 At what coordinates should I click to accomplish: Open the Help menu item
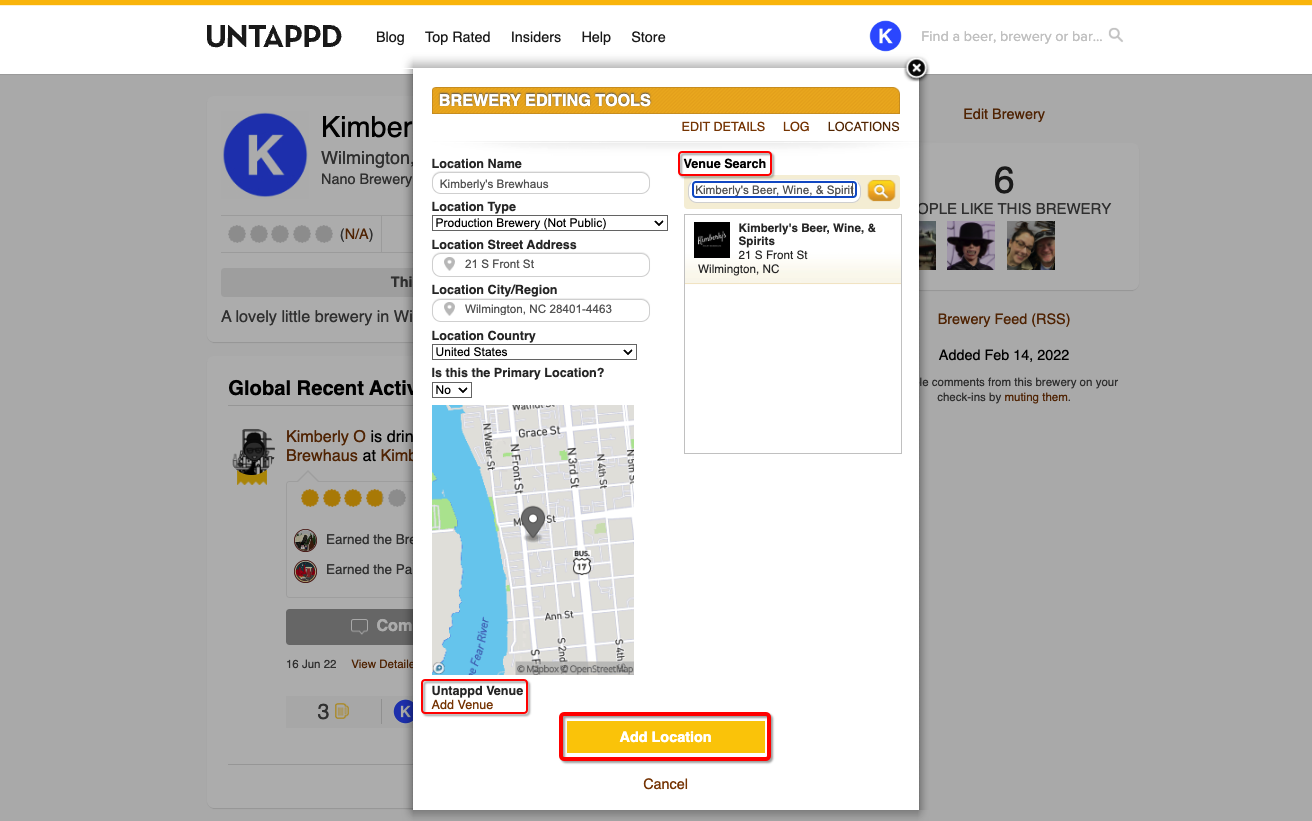point(596,37)
